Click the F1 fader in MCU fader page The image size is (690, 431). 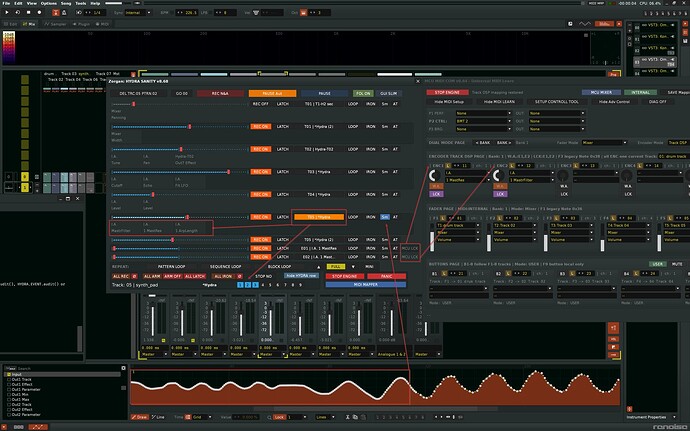(432, 238)
